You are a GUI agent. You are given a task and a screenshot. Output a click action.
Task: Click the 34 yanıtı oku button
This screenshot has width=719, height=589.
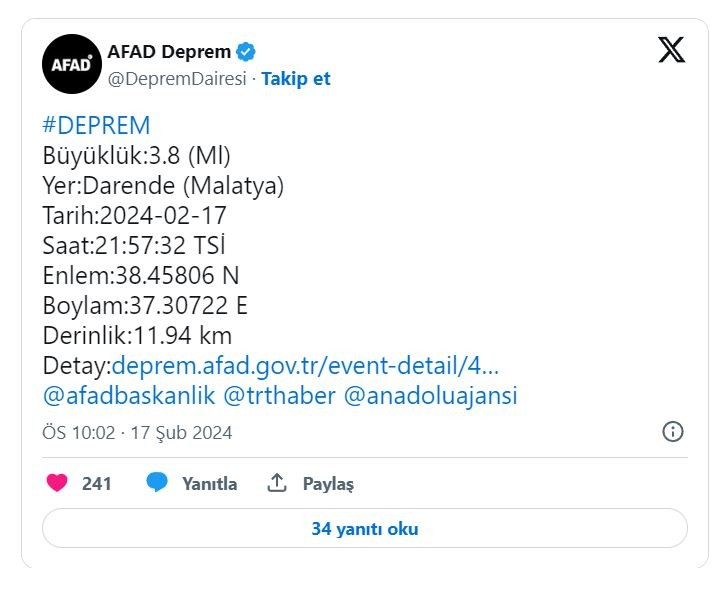point(364,529)
